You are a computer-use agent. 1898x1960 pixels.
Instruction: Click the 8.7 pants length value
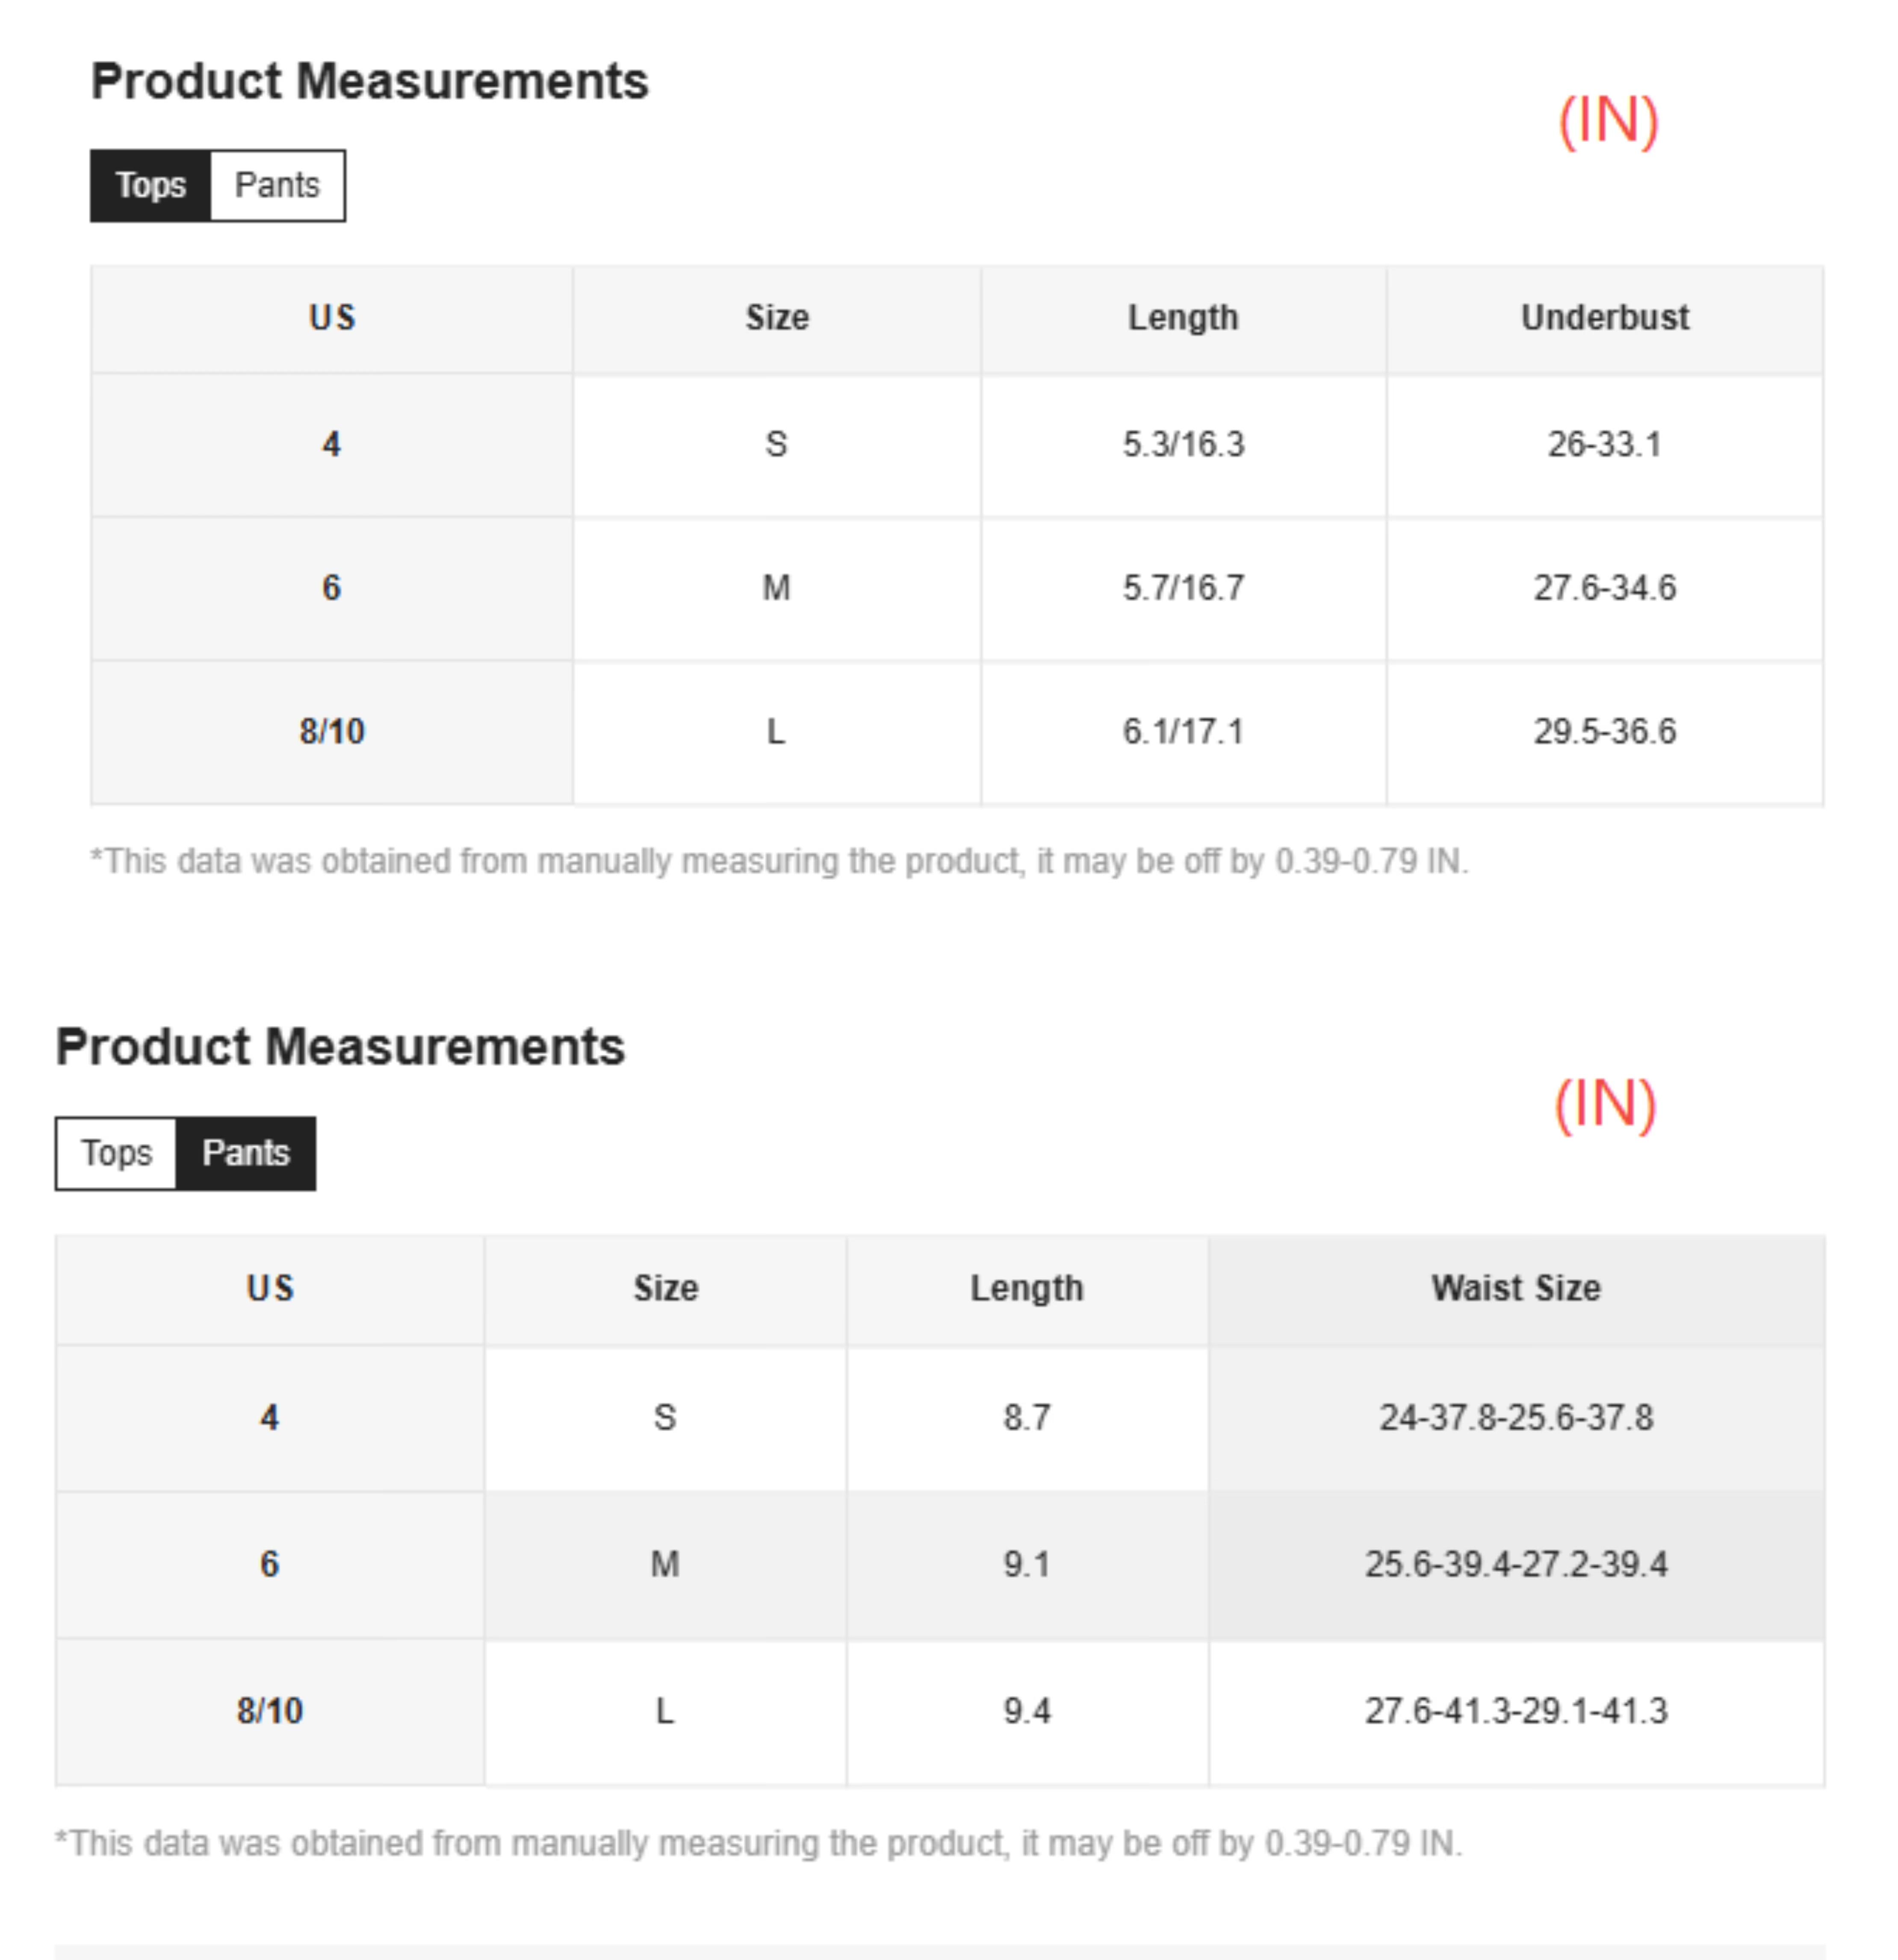pyautogui.click(x=1027, y=1418)
